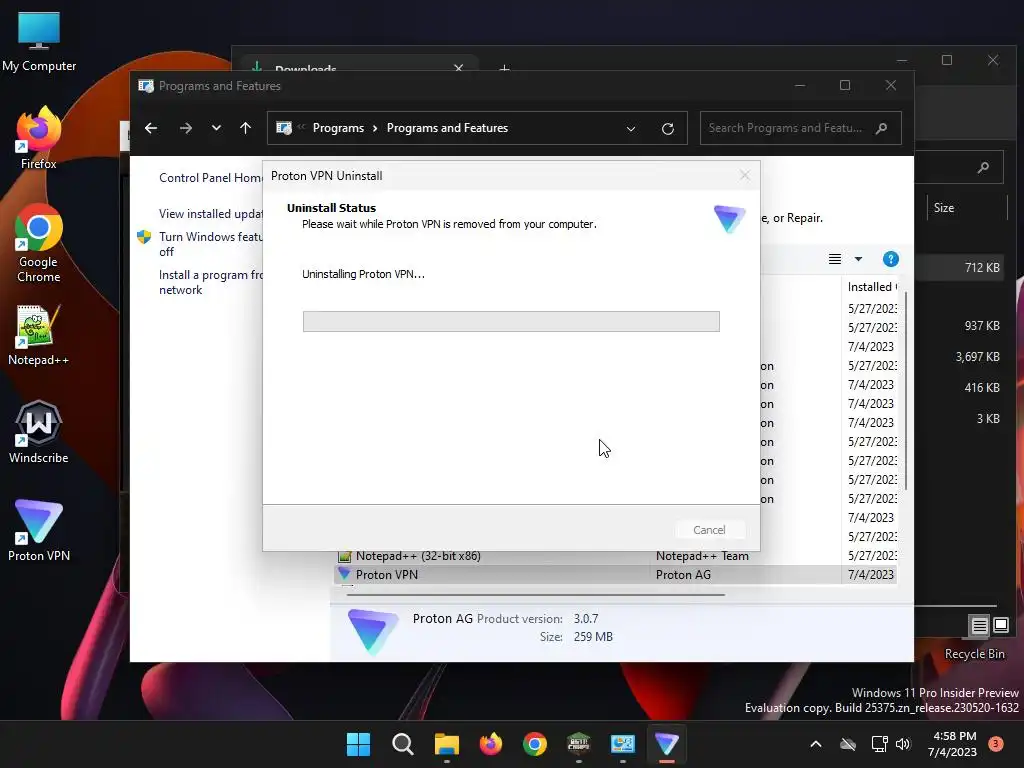Click Proton AG publisher cell
Viewport: 1024px width, 768px height.
pos(683,575)
